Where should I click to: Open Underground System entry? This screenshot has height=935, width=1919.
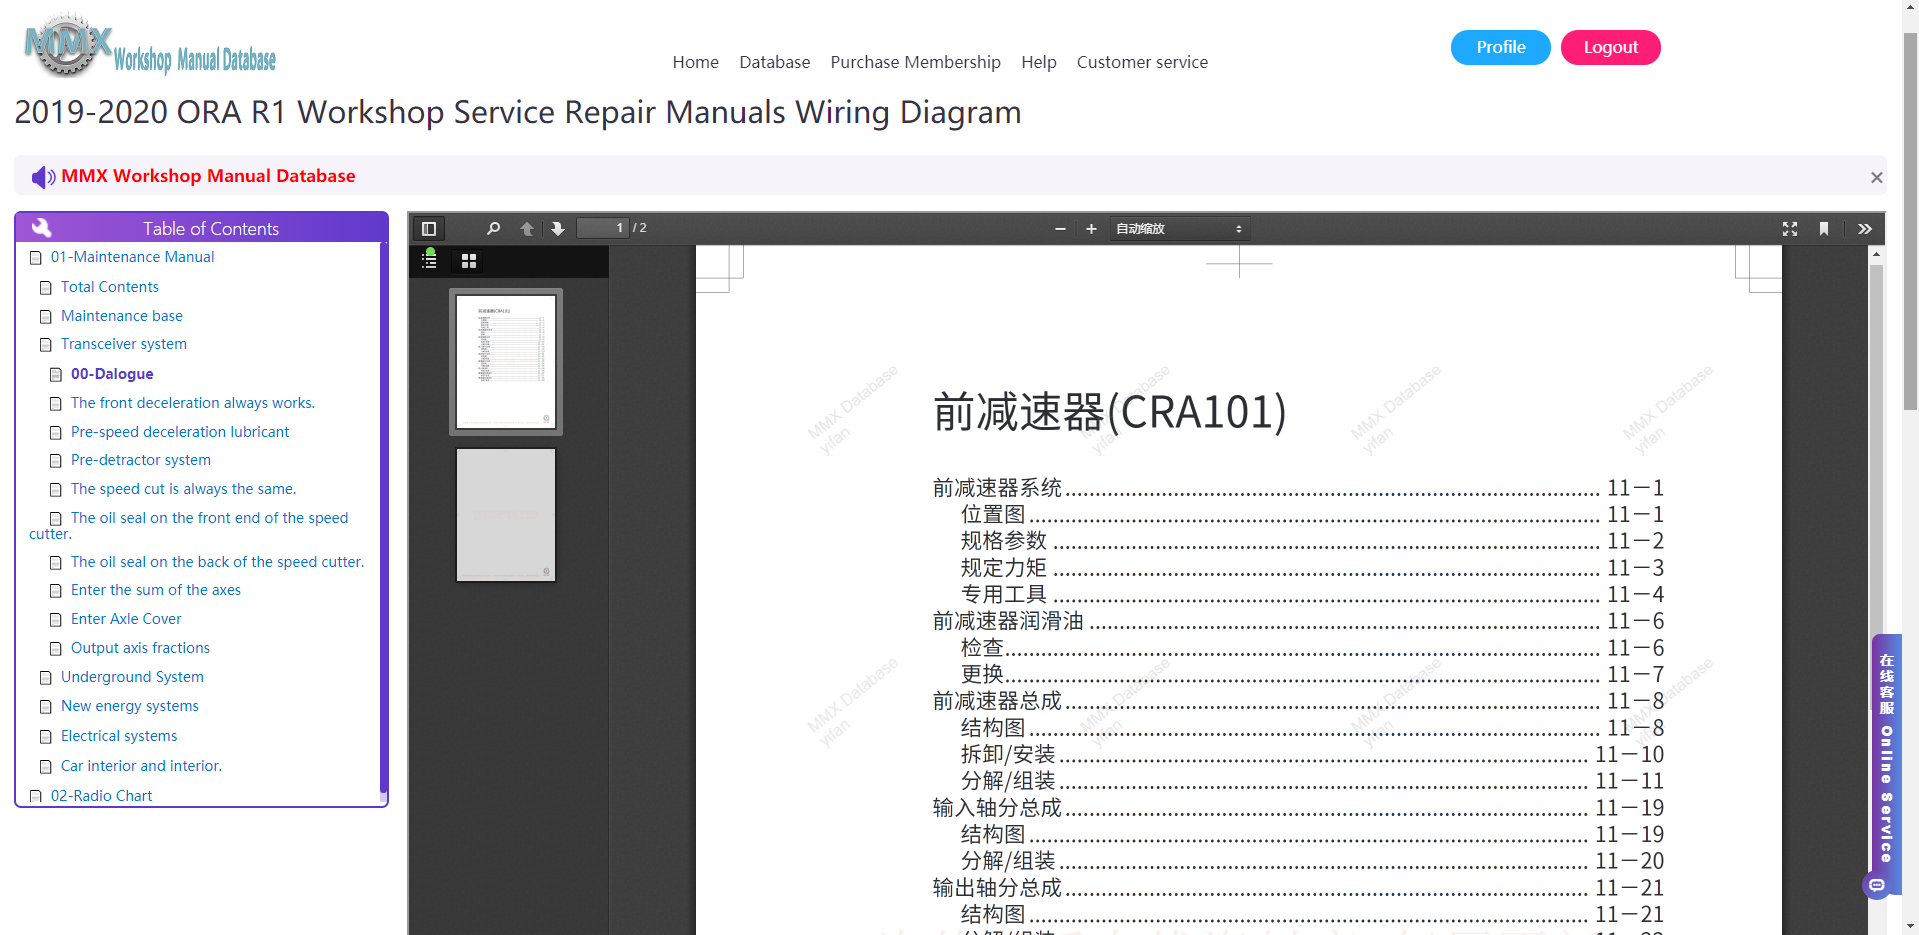coord(132,677)
